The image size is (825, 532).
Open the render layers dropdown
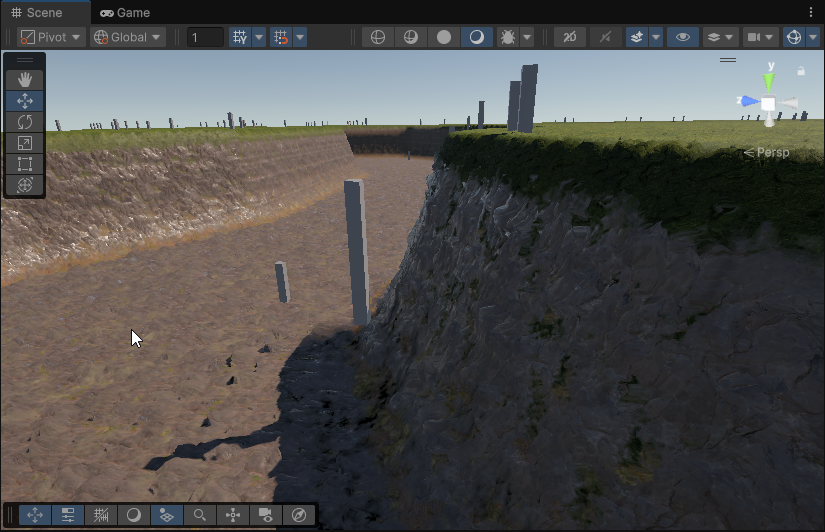pyautogui.click(x=720, y=37)
